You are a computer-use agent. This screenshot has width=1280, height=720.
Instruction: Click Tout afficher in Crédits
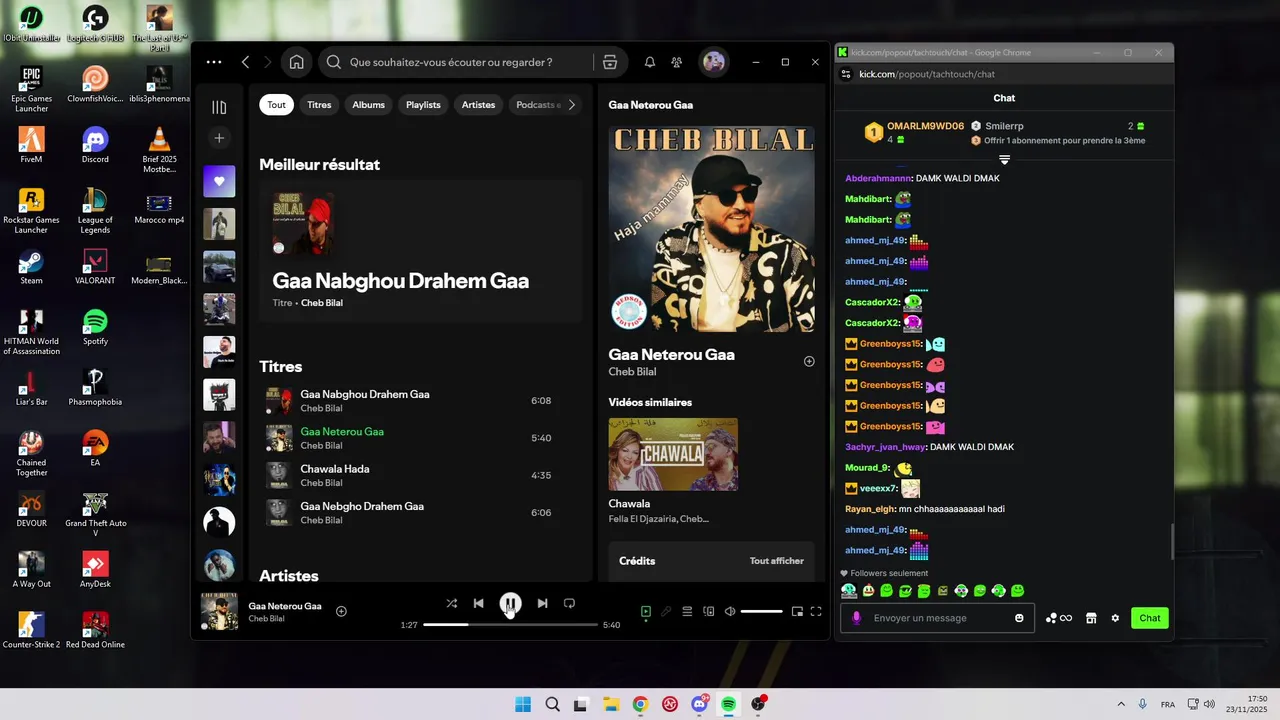[776, 561]
